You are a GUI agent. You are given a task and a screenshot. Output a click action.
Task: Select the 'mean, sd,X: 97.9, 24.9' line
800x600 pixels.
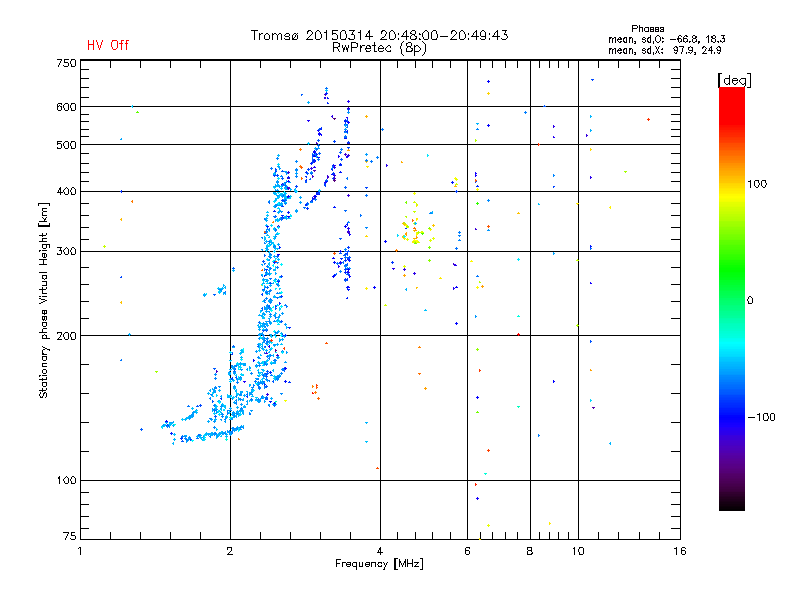pos(664,50)
